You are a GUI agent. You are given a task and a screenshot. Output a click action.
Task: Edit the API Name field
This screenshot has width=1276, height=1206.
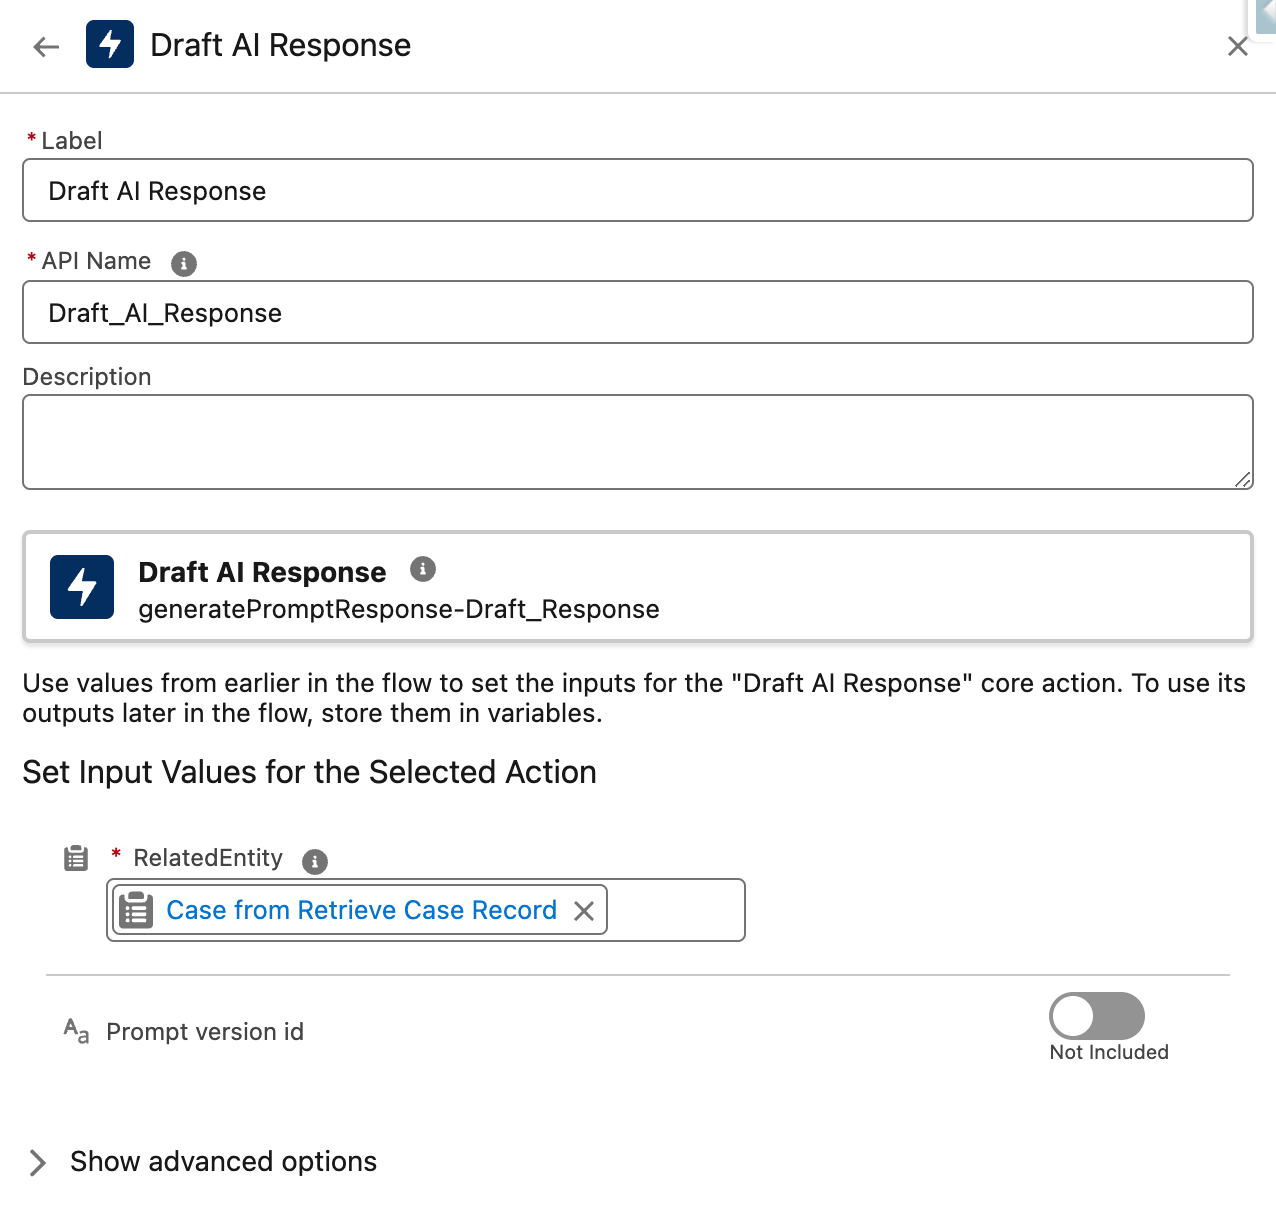(x=638, y=312)
